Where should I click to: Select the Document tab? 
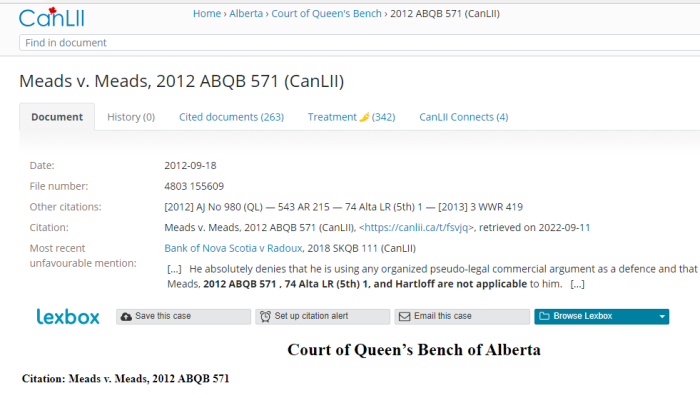coord(57,117)
